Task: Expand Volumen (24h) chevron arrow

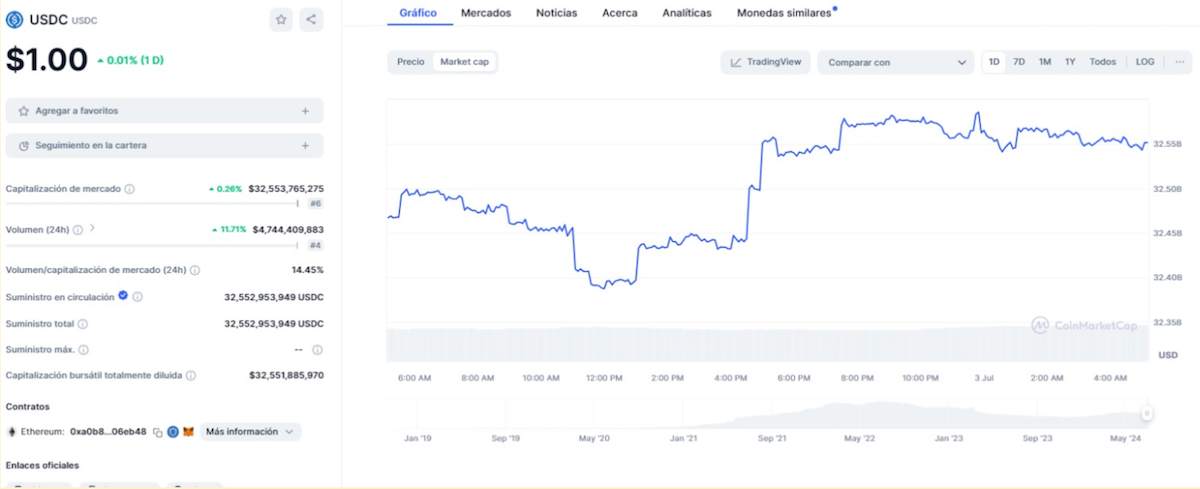Action: click(x=92, y=229)
